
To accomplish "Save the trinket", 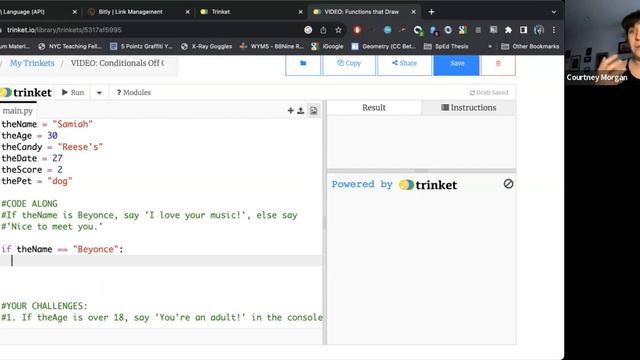I will 456,64.
